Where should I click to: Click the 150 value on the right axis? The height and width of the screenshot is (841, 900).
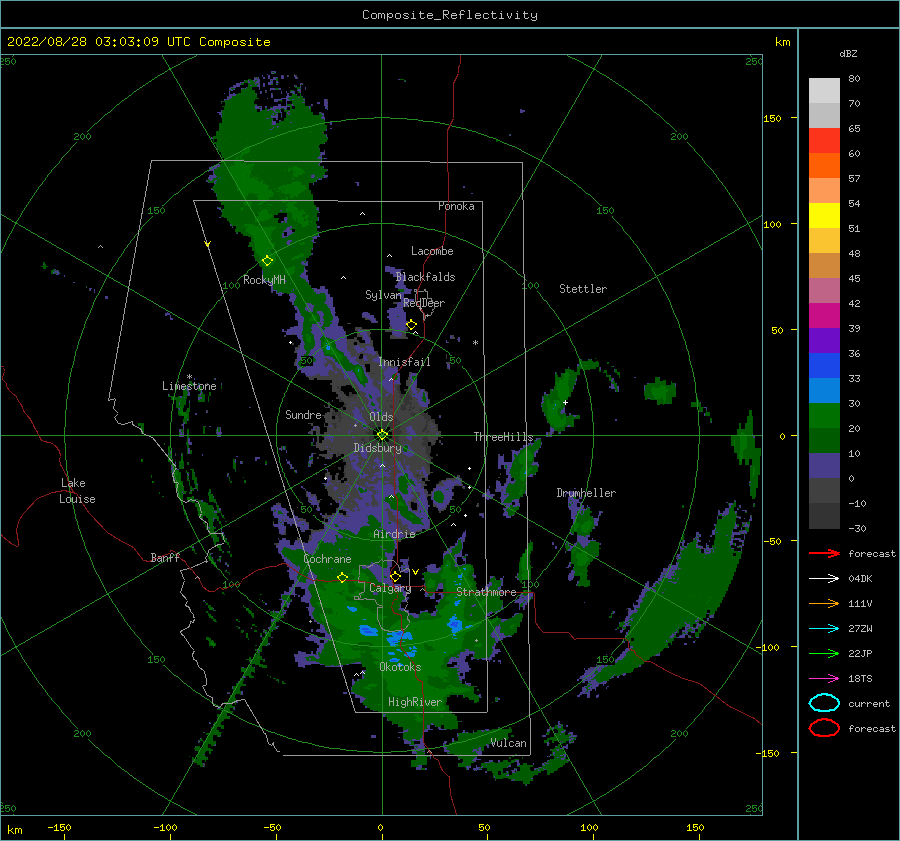(x=773, y=118)
